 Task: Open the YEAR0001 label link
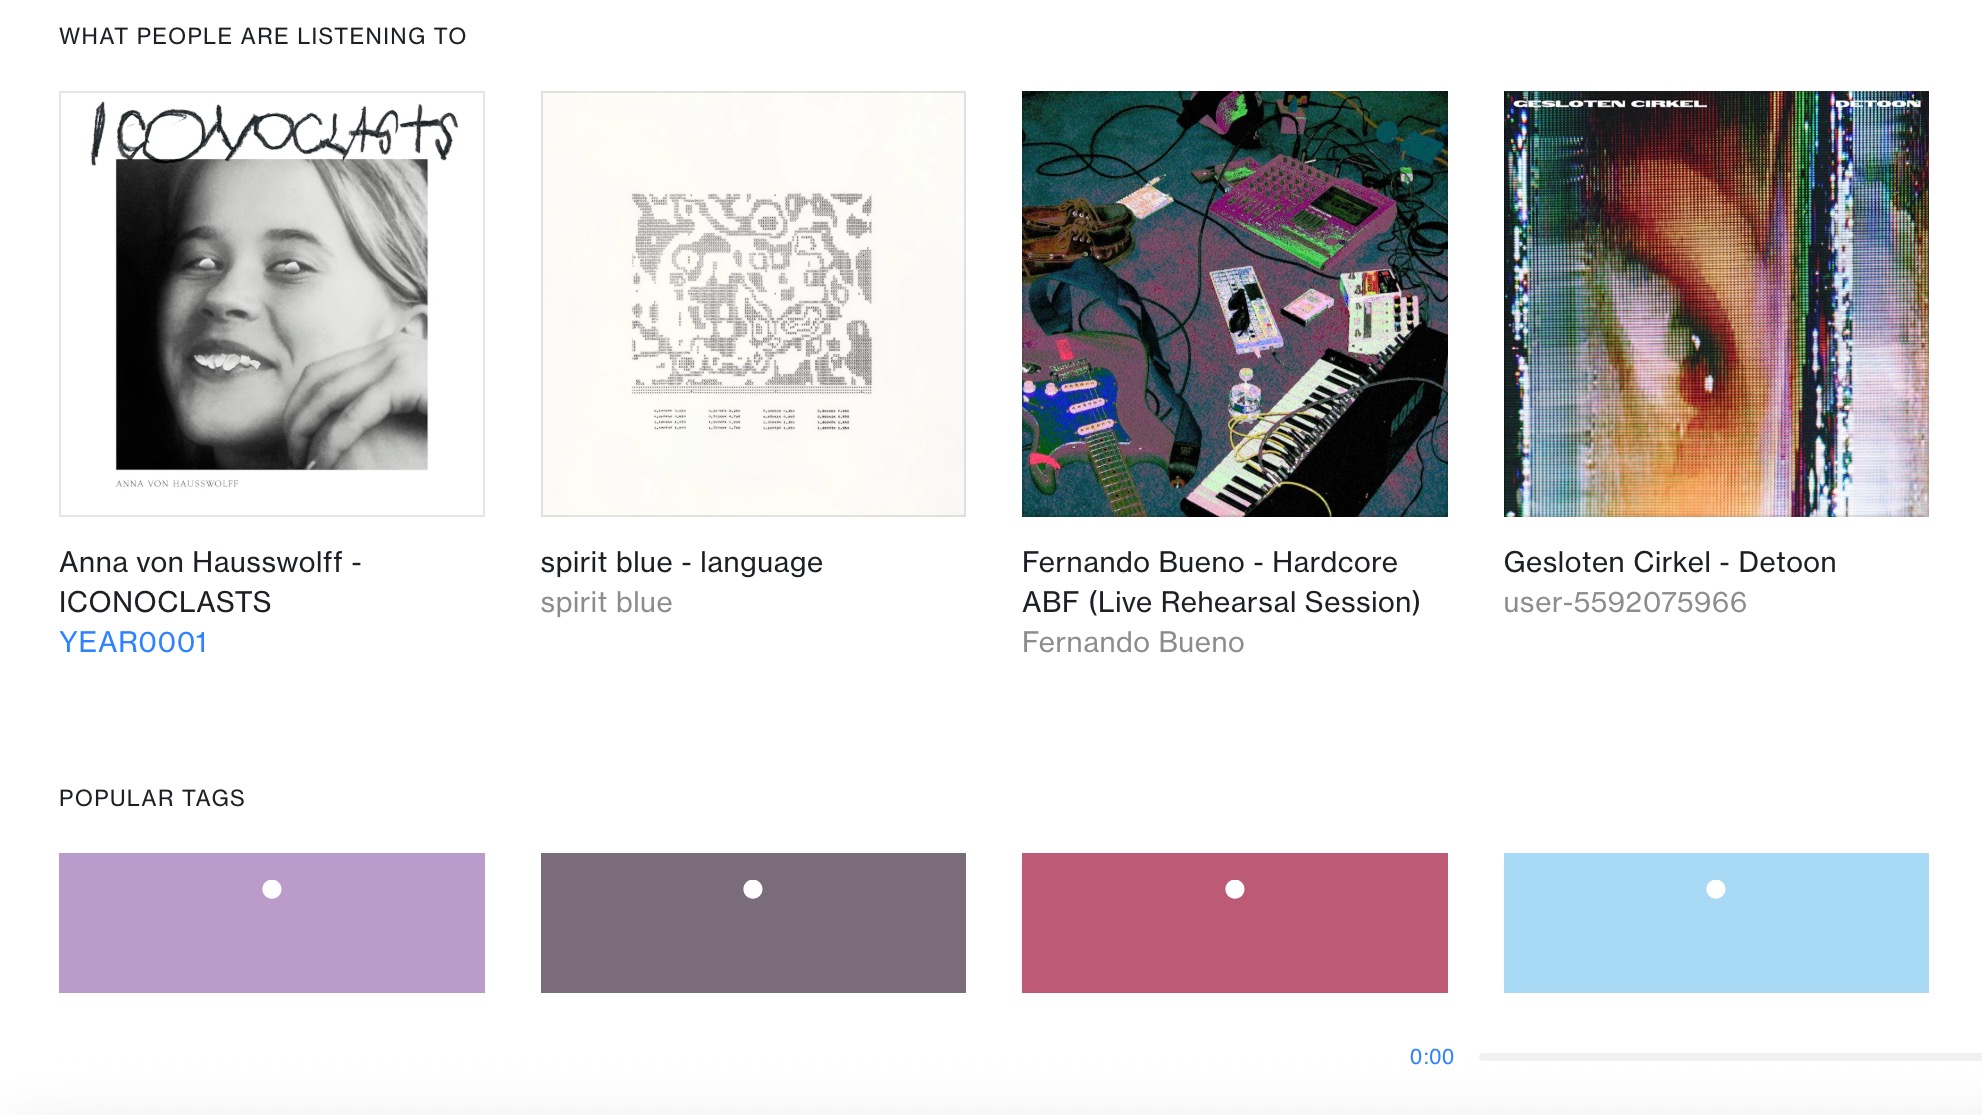pyautogui.click(x=133, y=641)
